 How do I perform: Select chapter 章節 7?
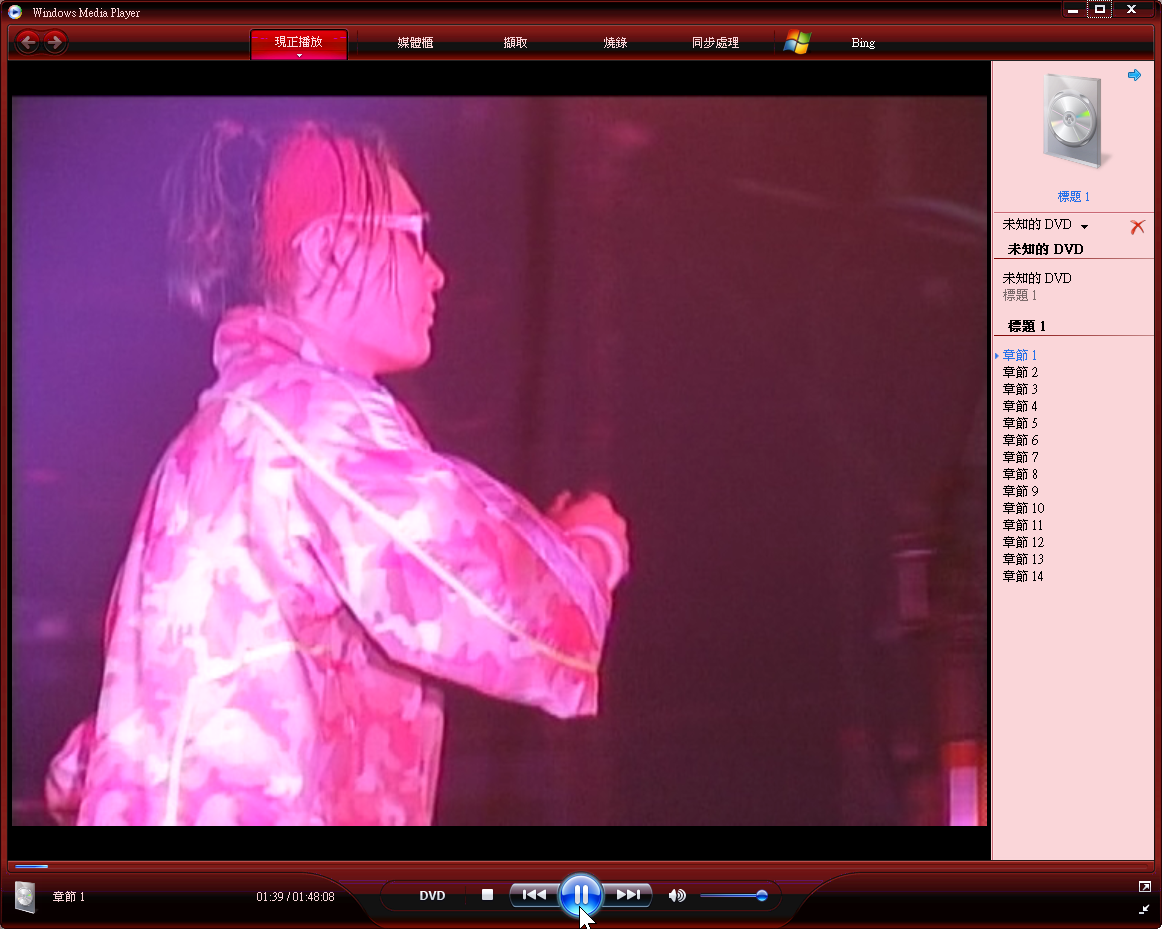[1020, 457]
